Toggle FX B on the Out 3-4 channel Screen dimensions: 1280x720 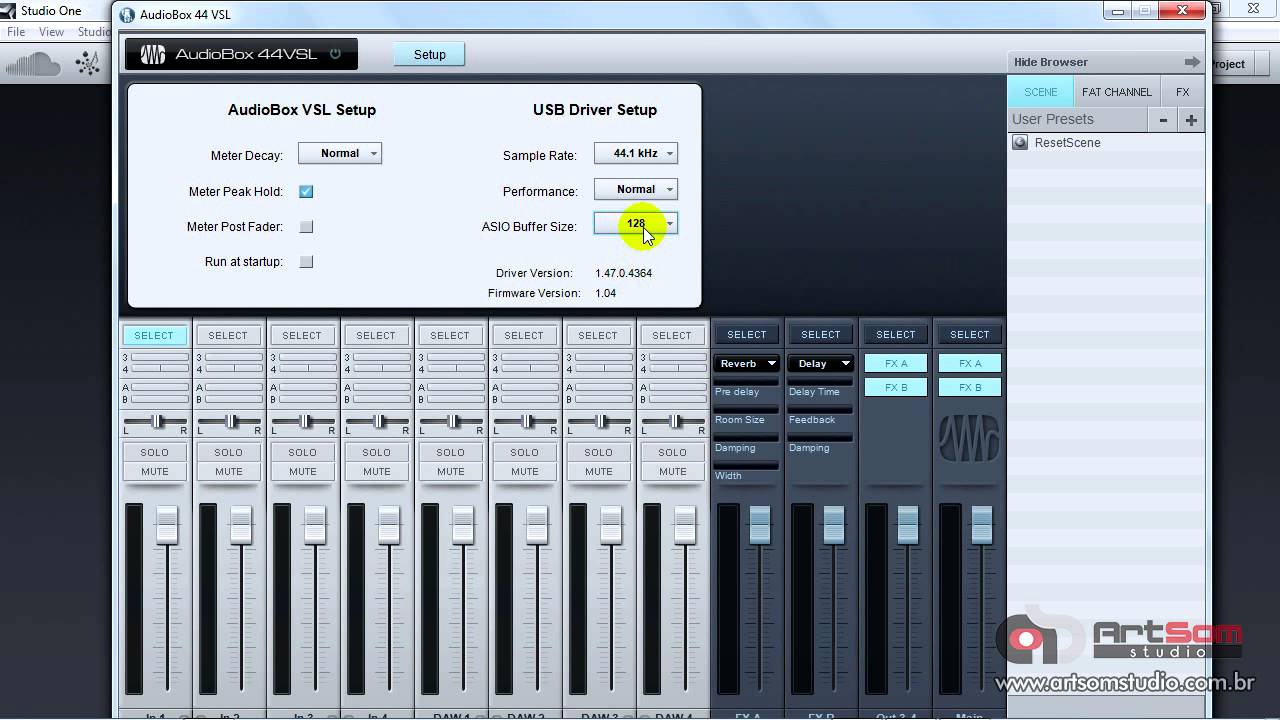click(895, 387)
